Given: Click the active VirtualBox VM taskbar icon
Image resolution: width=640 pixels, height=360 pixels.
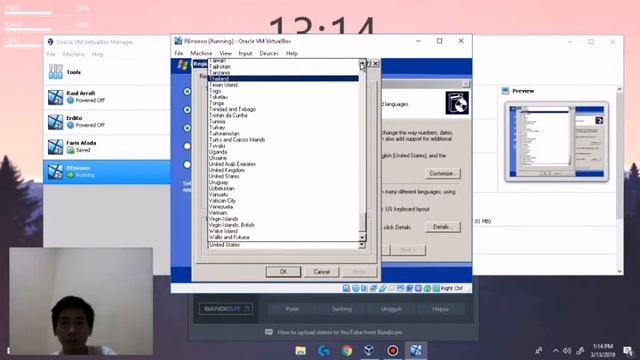Looking at the screenshot, I should pos(416,350).
